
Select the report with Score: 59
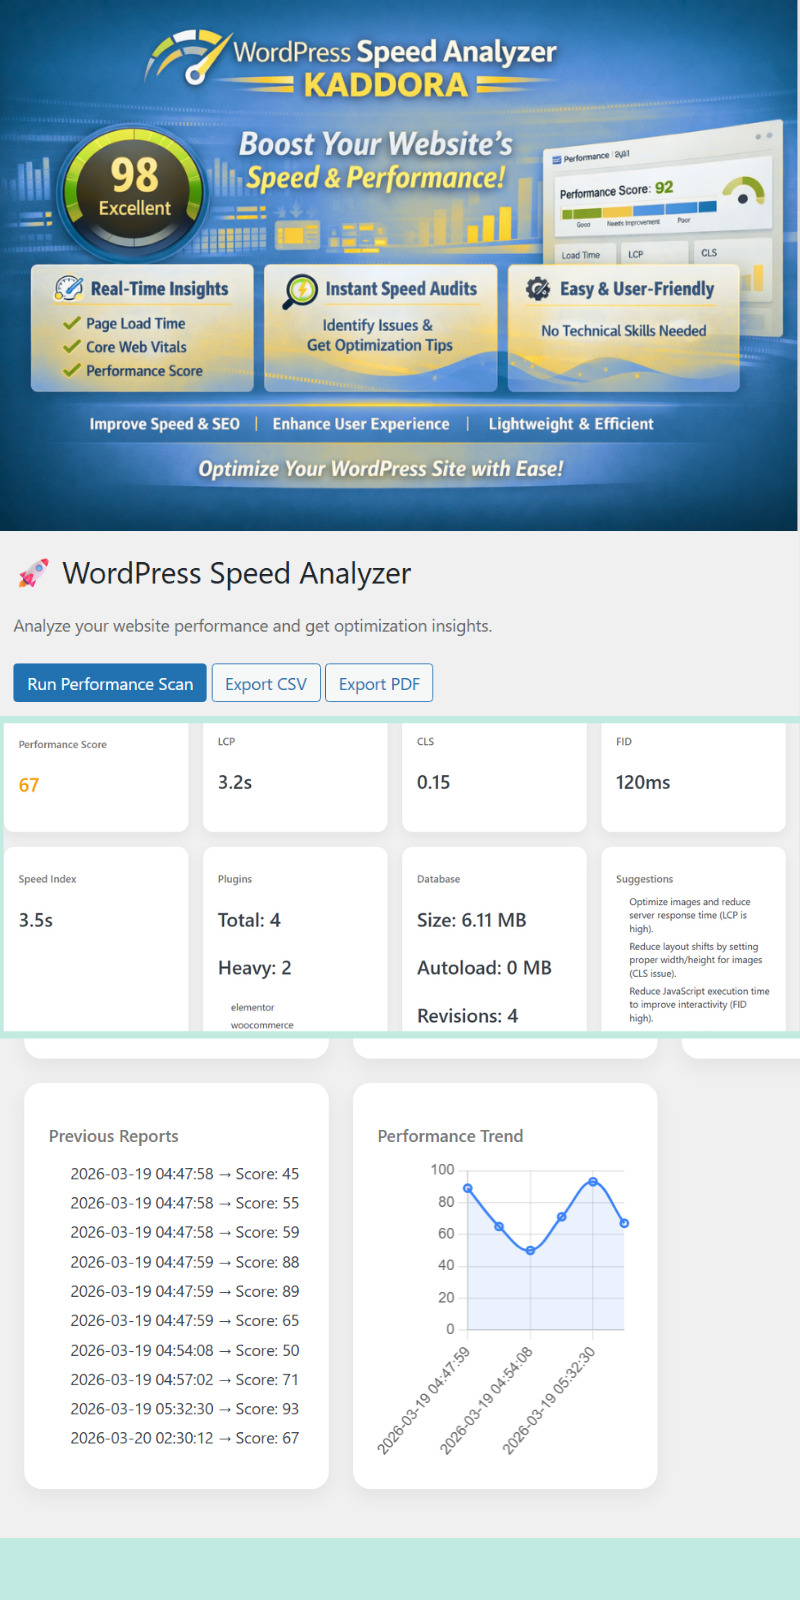tap(185, 1232)
